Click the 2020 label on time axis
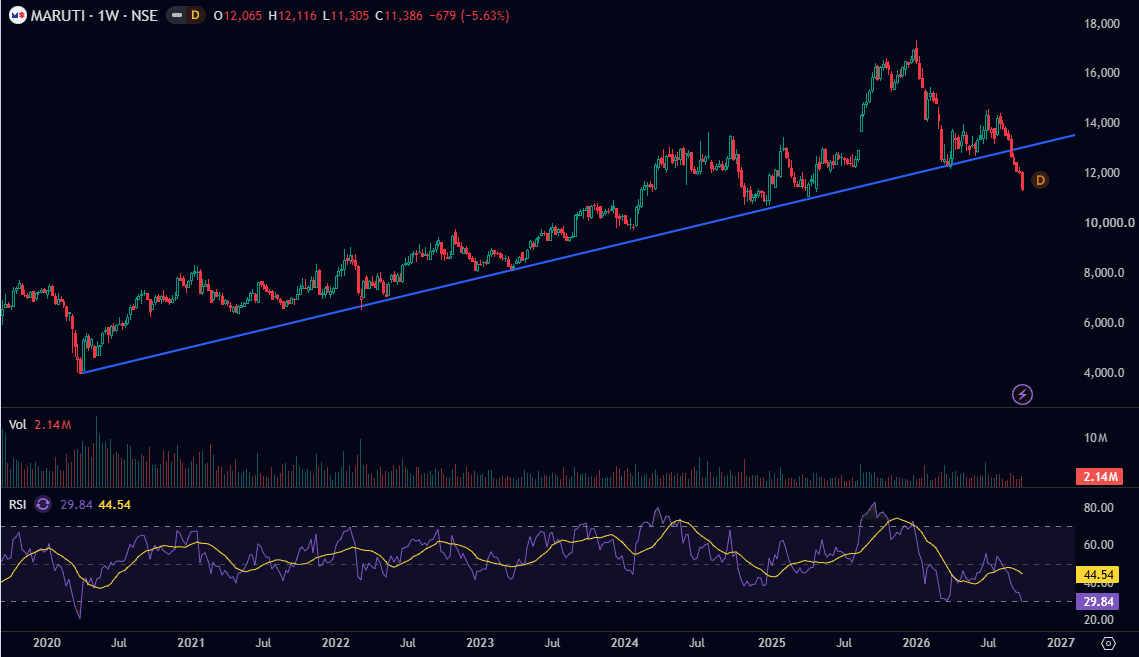The image size is (1139, 657). (46, 643)
